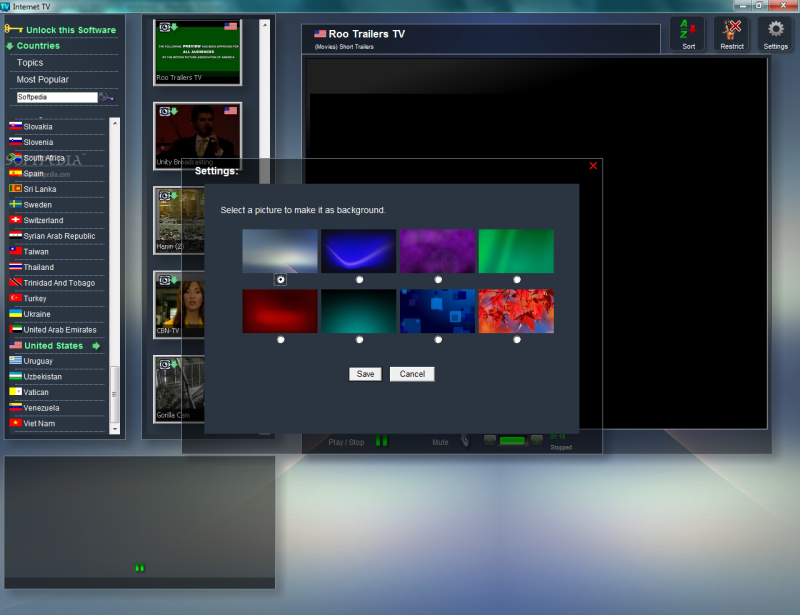800x615 pixels.
Task: Click channel list scroll-up arrow
Action: point(265,24)
